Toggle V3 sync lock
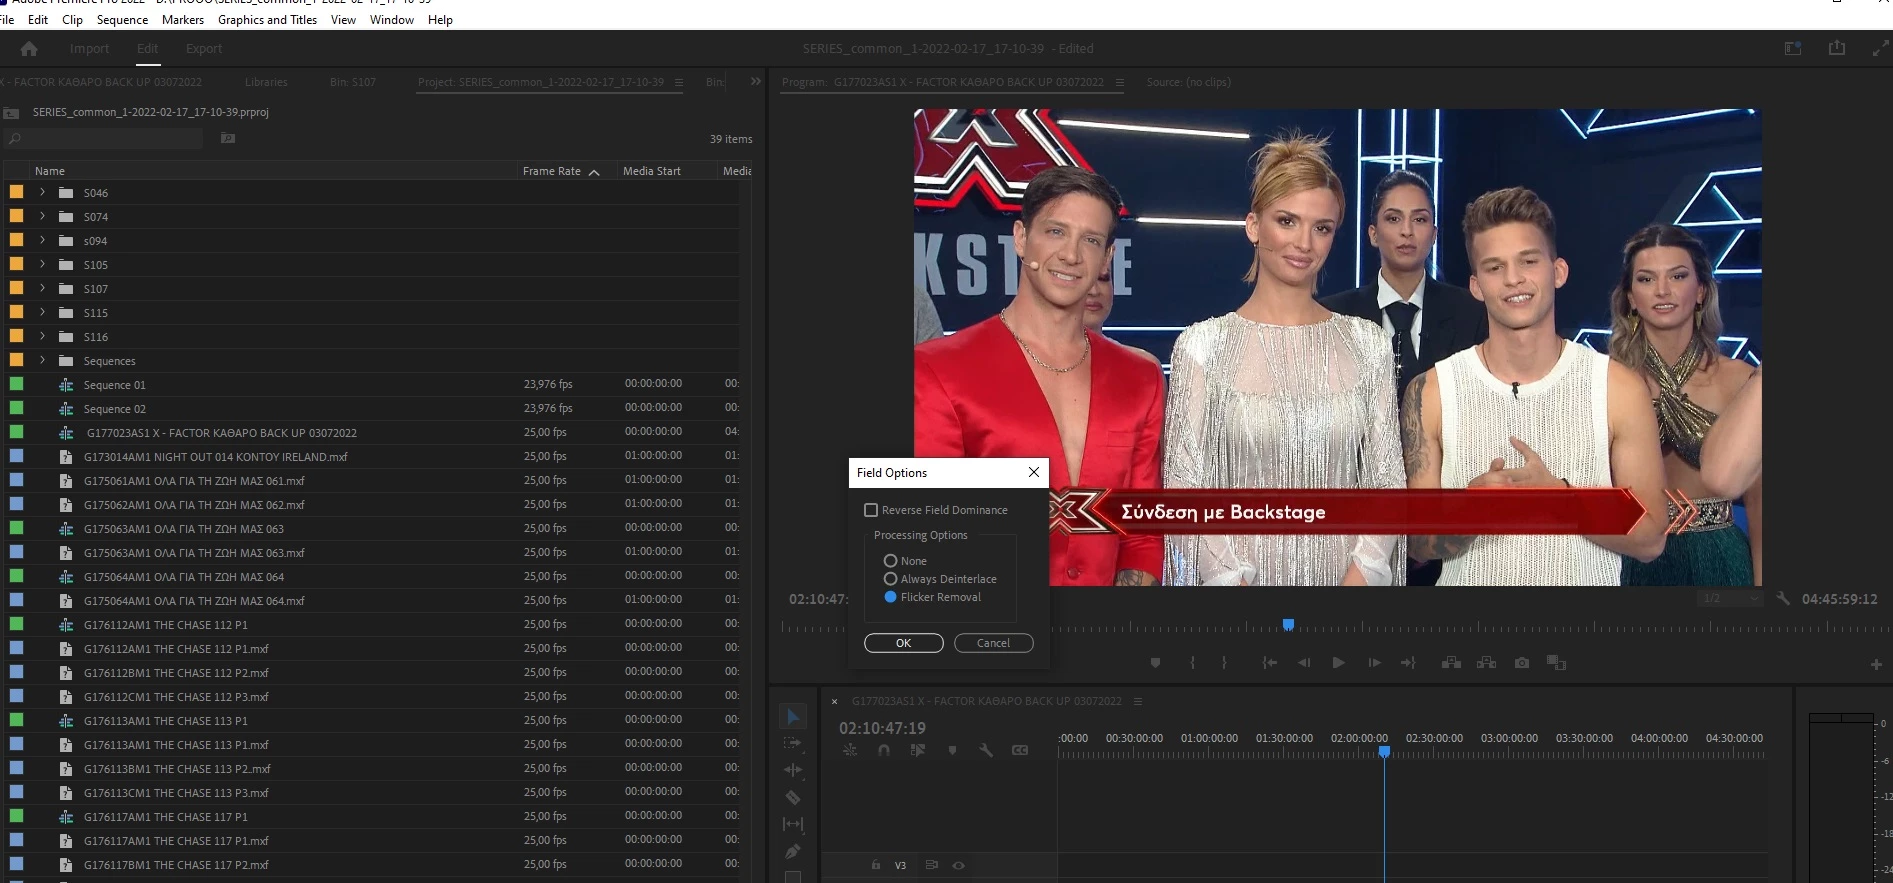 coord(931,865)
